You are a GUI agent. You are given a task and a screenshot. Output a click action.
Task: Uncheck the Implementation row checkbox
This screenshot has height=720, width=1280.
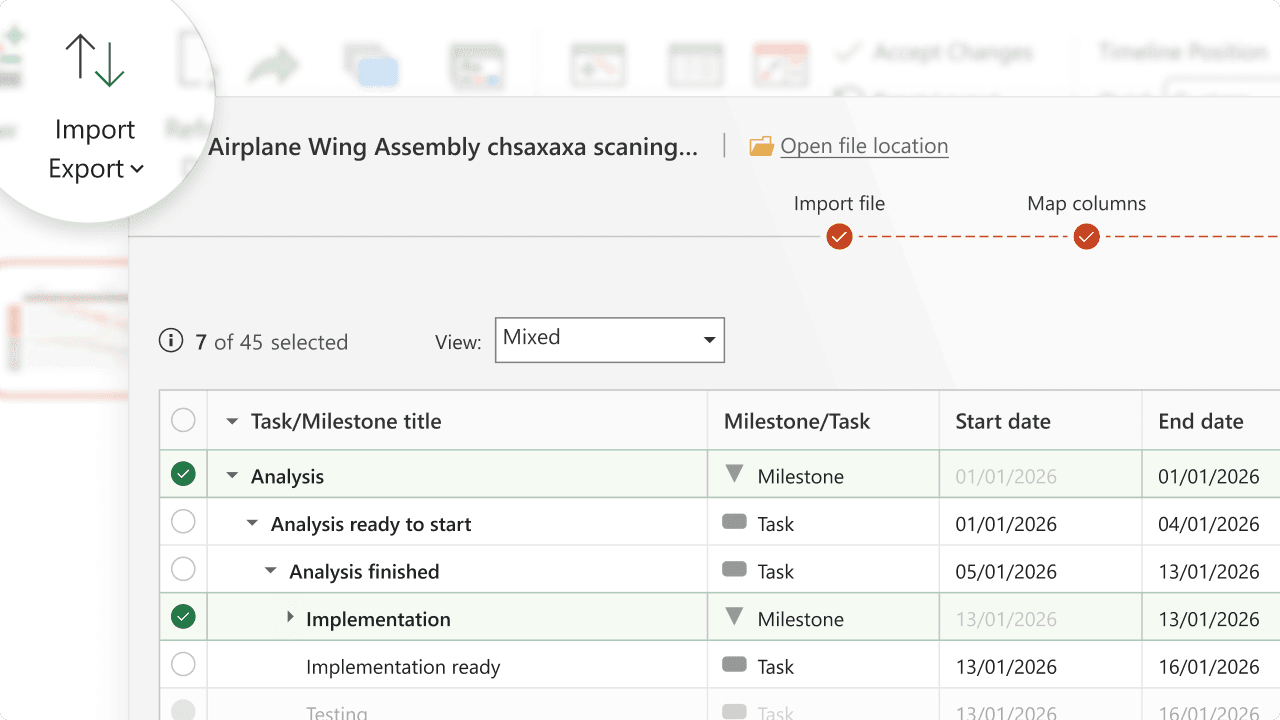pyautogui.click(x=183, y=617)
